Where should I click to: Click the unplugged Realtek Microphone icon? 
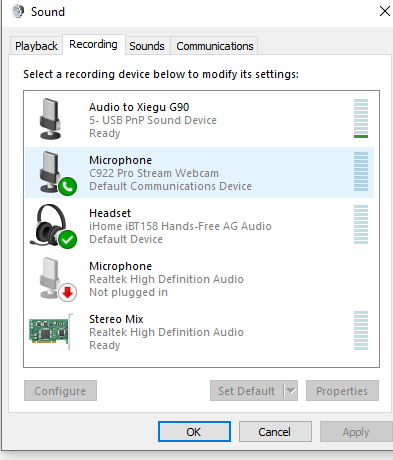click(50, 278)
